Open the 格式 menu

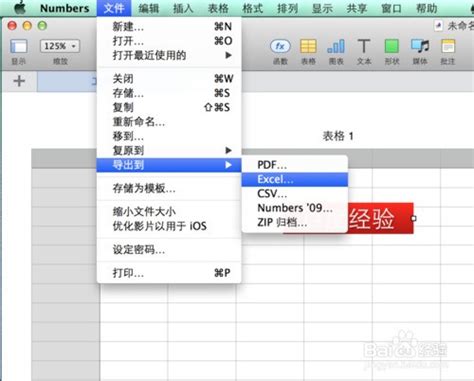(253, 8)
